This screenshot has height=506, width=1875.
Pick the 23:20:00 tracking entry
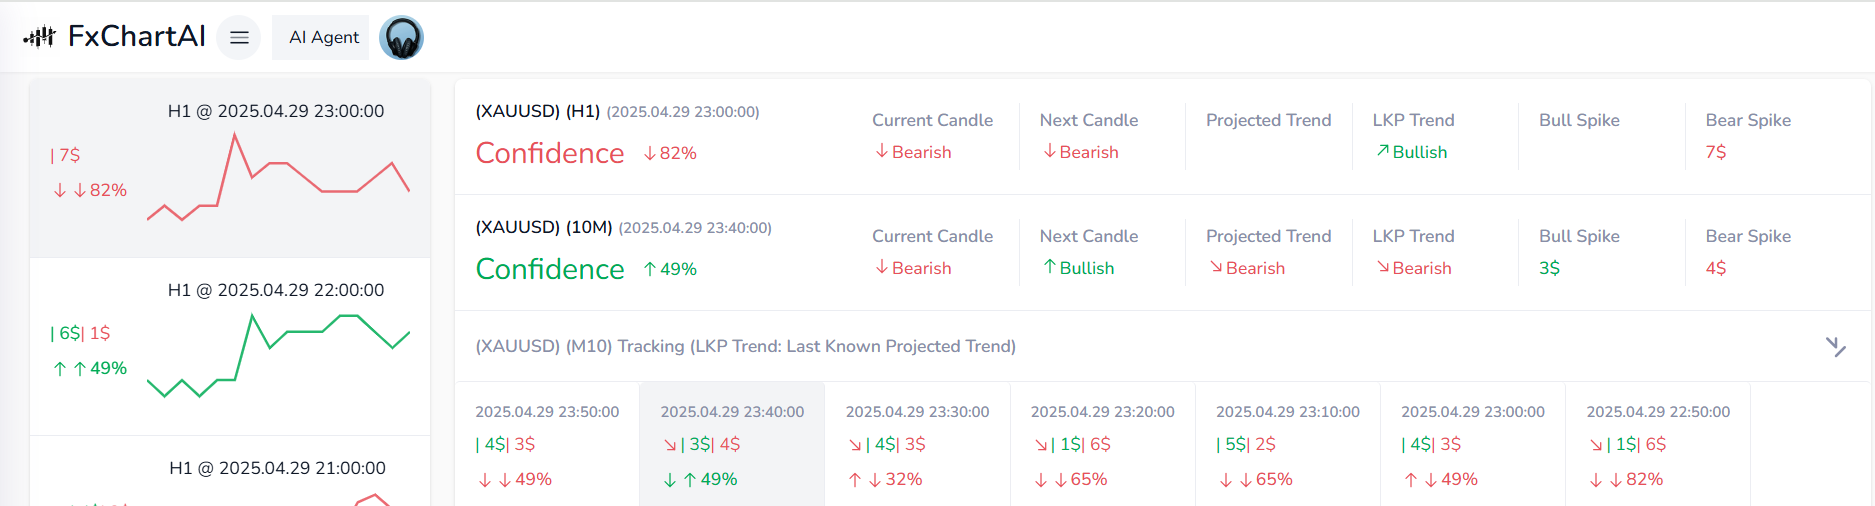point(1102,444)
